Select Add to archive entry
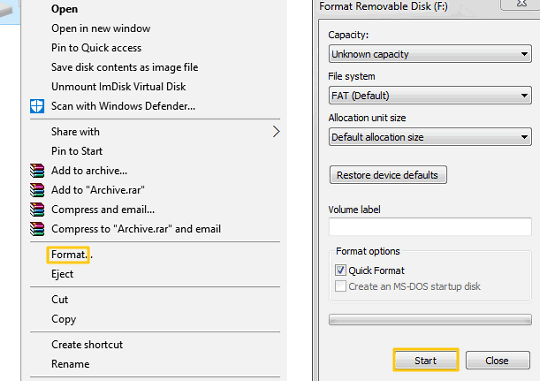540x381 pixels. tap(89, 171)
